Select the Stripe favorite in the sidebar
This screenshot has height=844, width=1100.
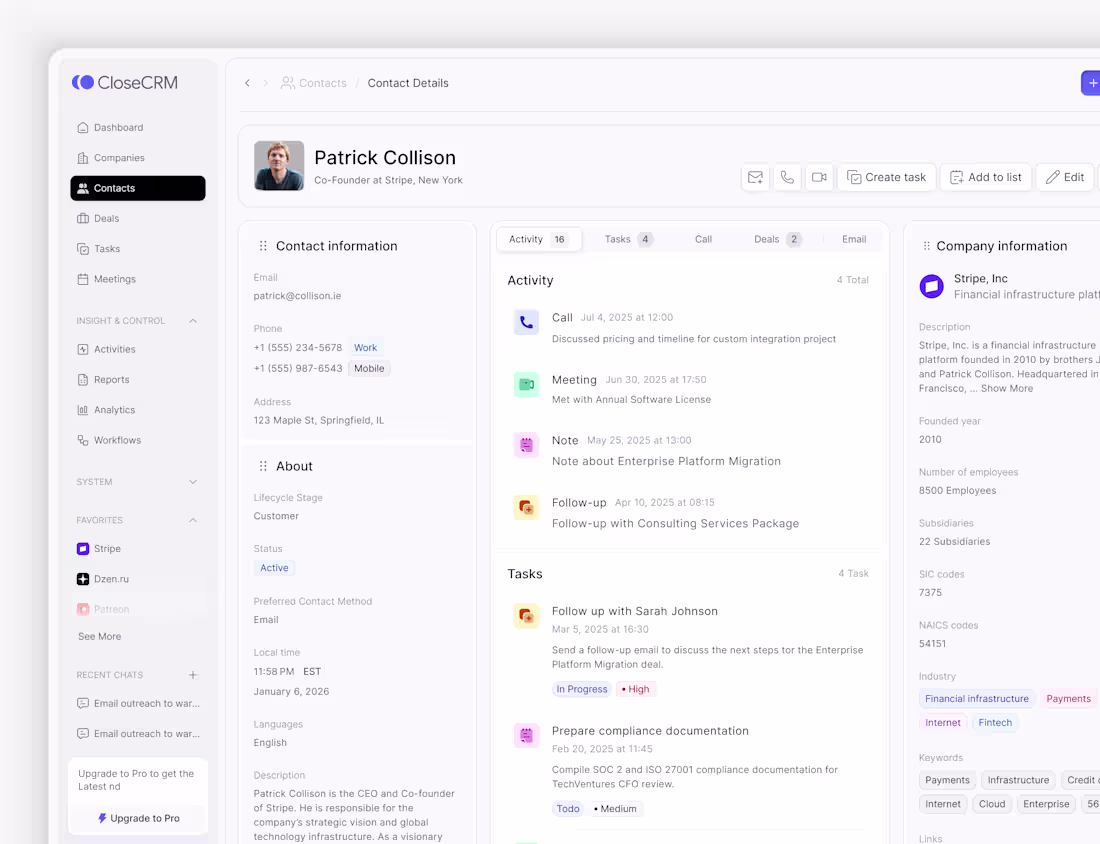tap(99, 548)
